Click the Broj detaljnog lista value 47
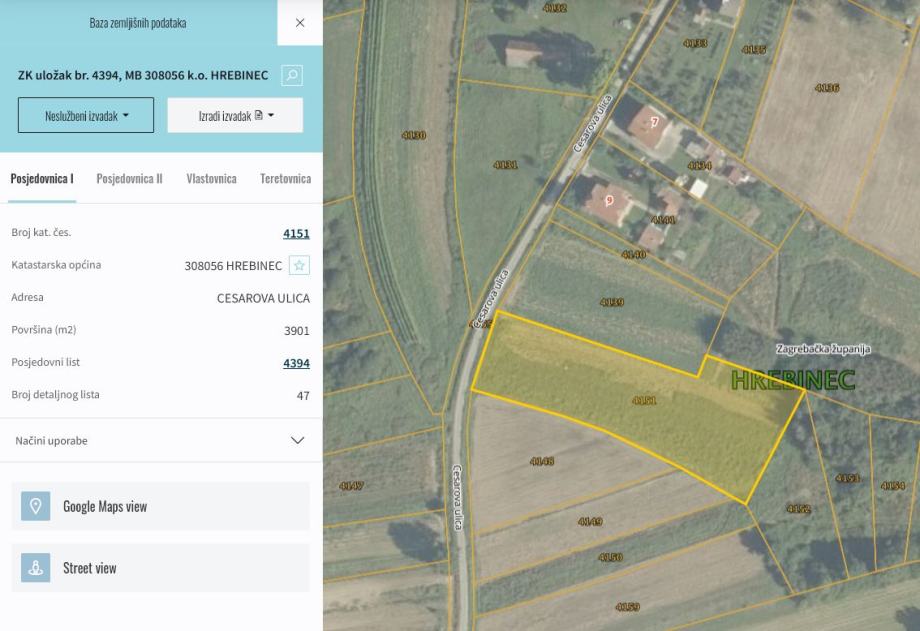 pyautogui.click(x=303, y=396)
